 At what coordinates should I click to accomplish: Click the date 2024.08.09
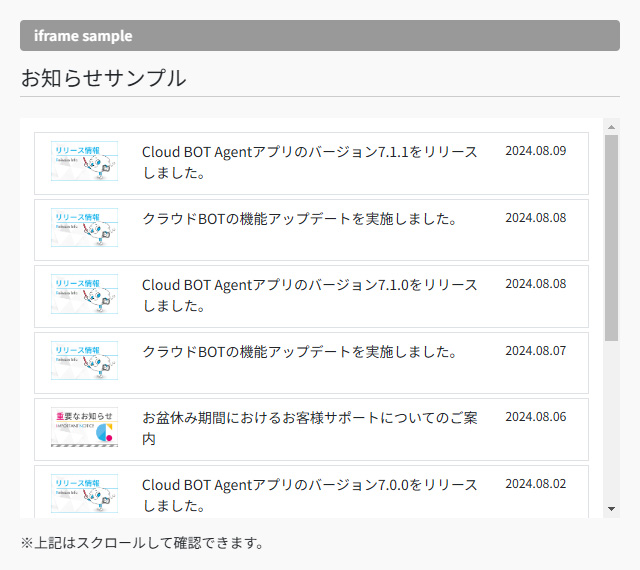536,151
